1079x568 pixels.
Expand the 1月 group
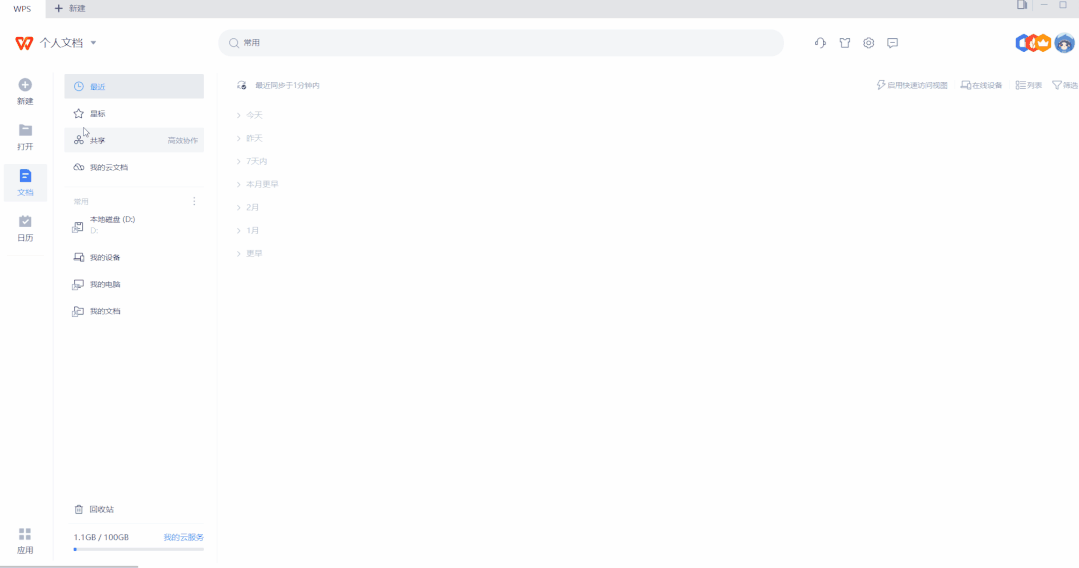(x=239, y=231)
